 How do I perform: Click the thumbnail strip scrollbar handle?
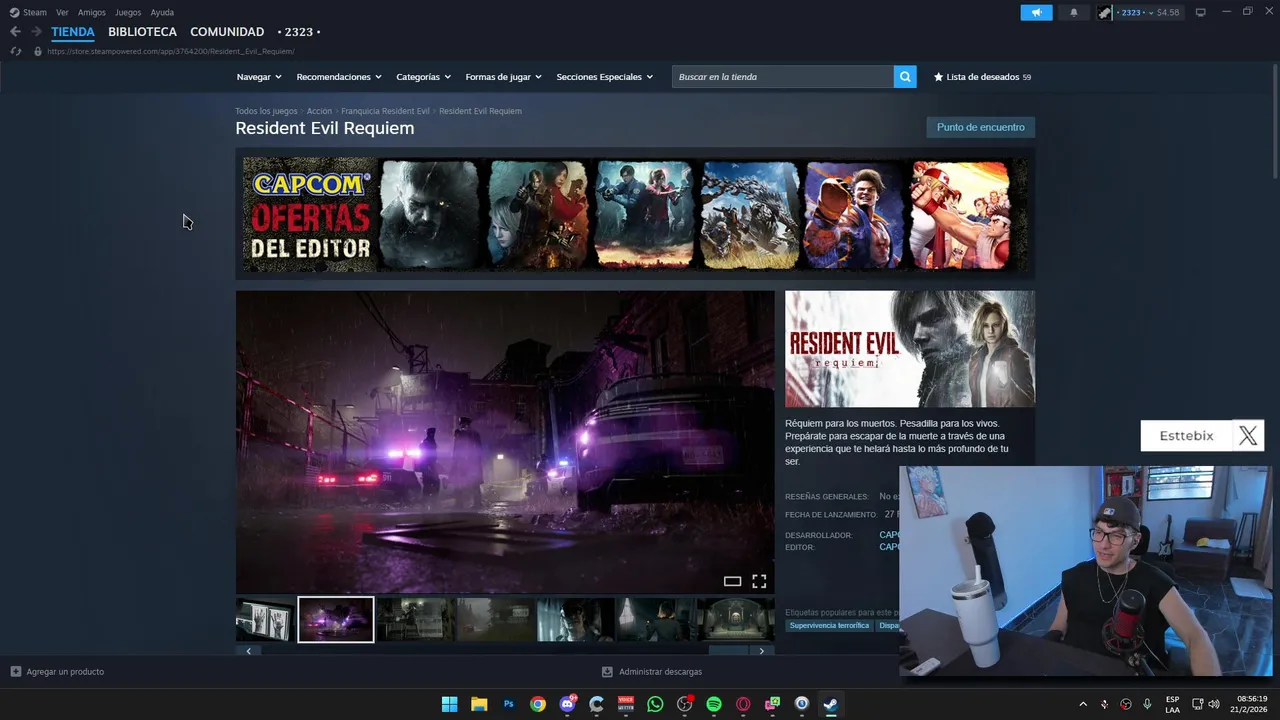pyautogui.click(x=728, y=651)
